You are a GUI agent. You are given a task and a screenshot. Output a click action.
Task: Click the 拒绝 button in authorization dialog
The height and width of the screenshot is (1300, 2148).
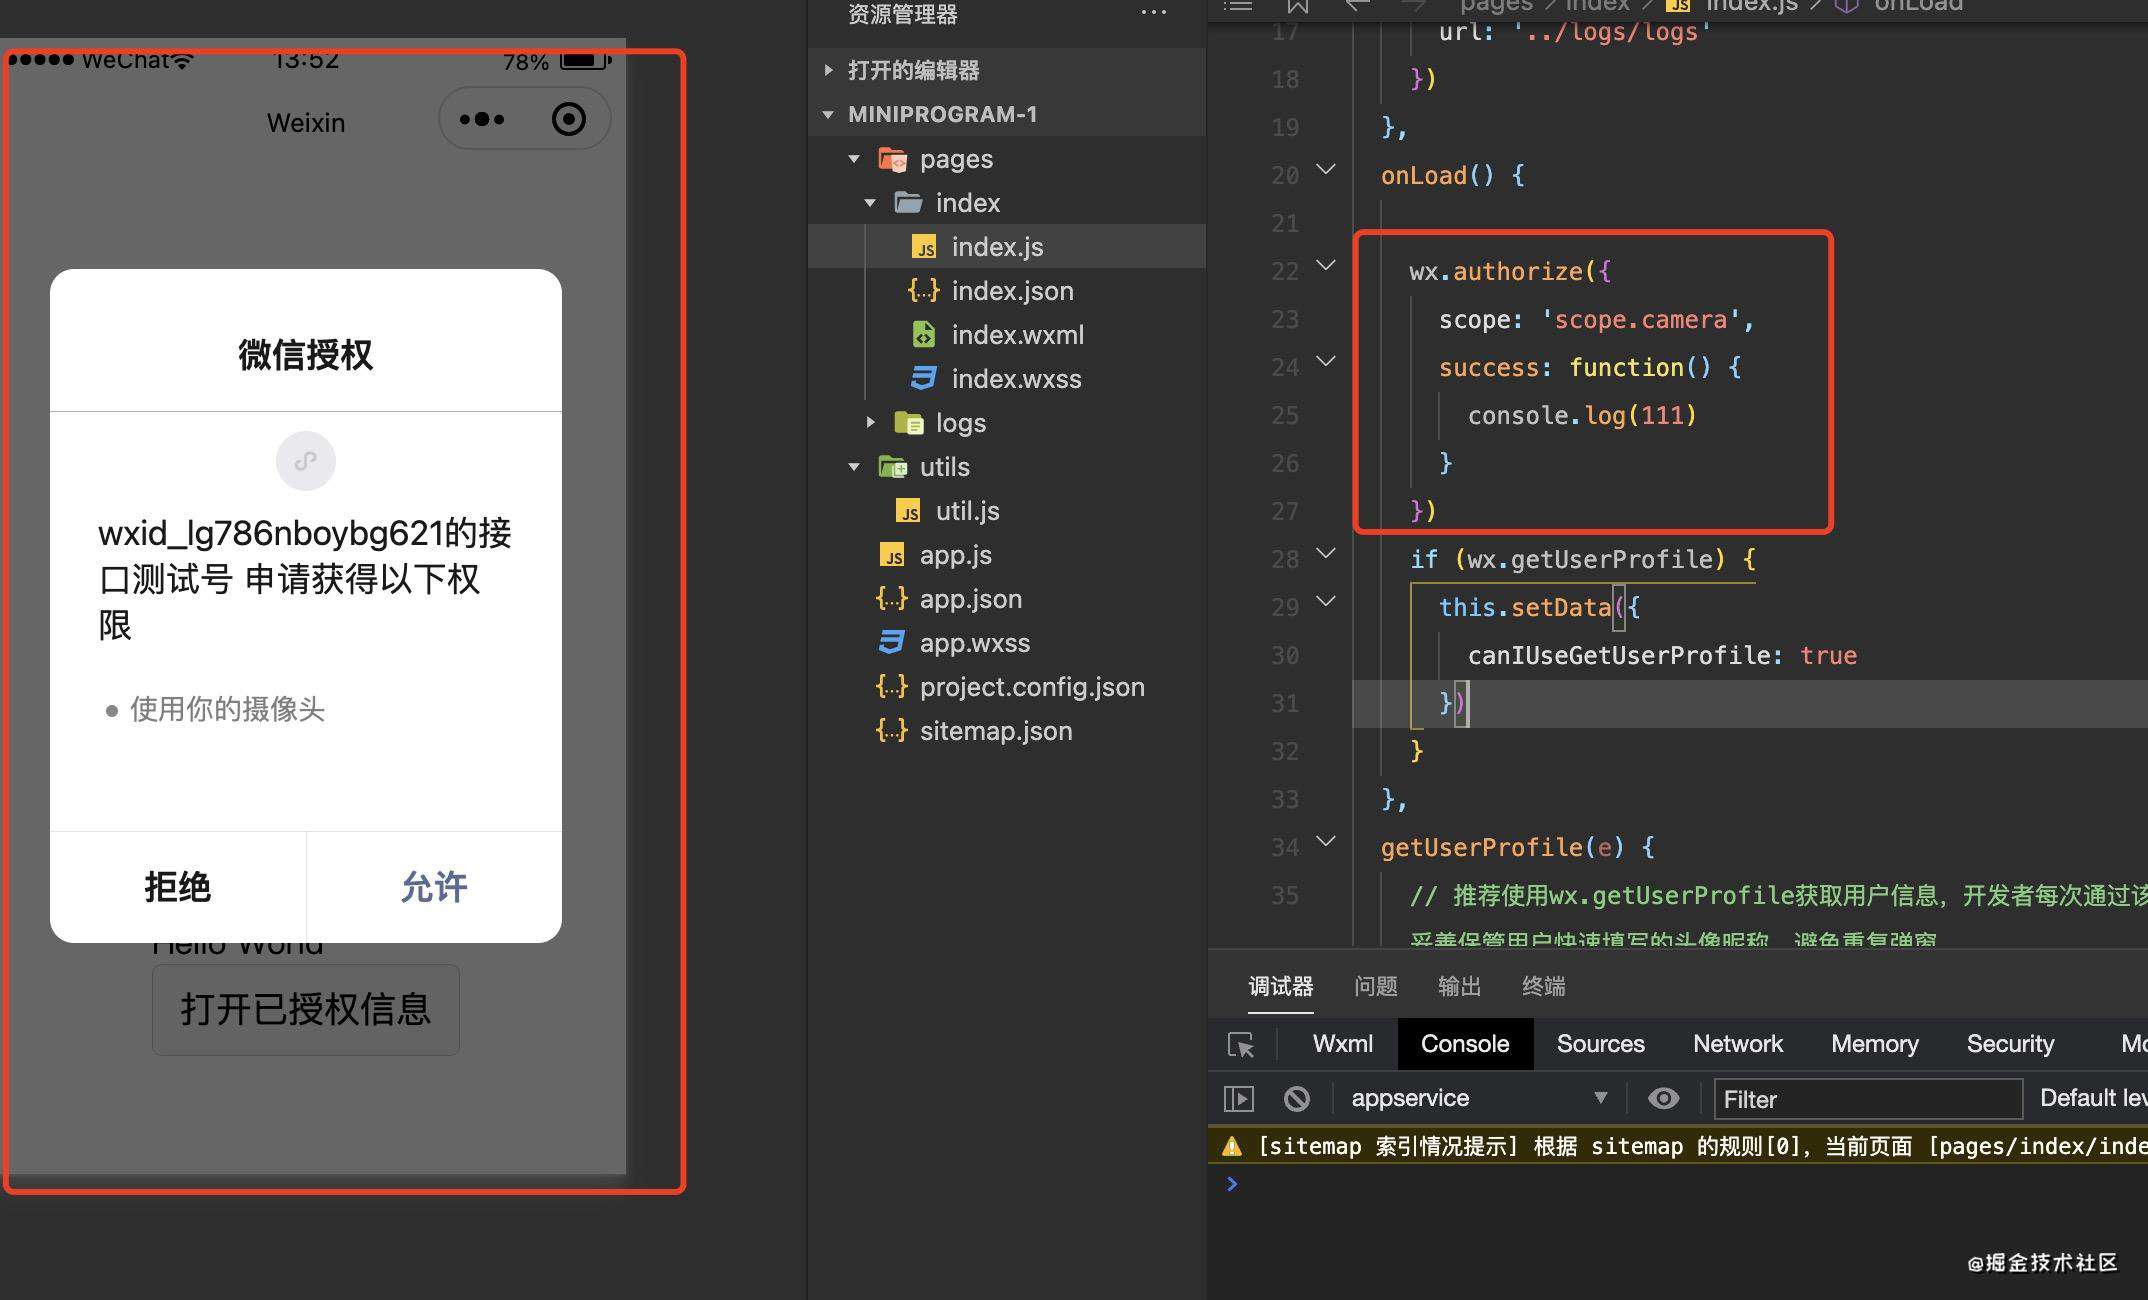(x=178, y=887)
